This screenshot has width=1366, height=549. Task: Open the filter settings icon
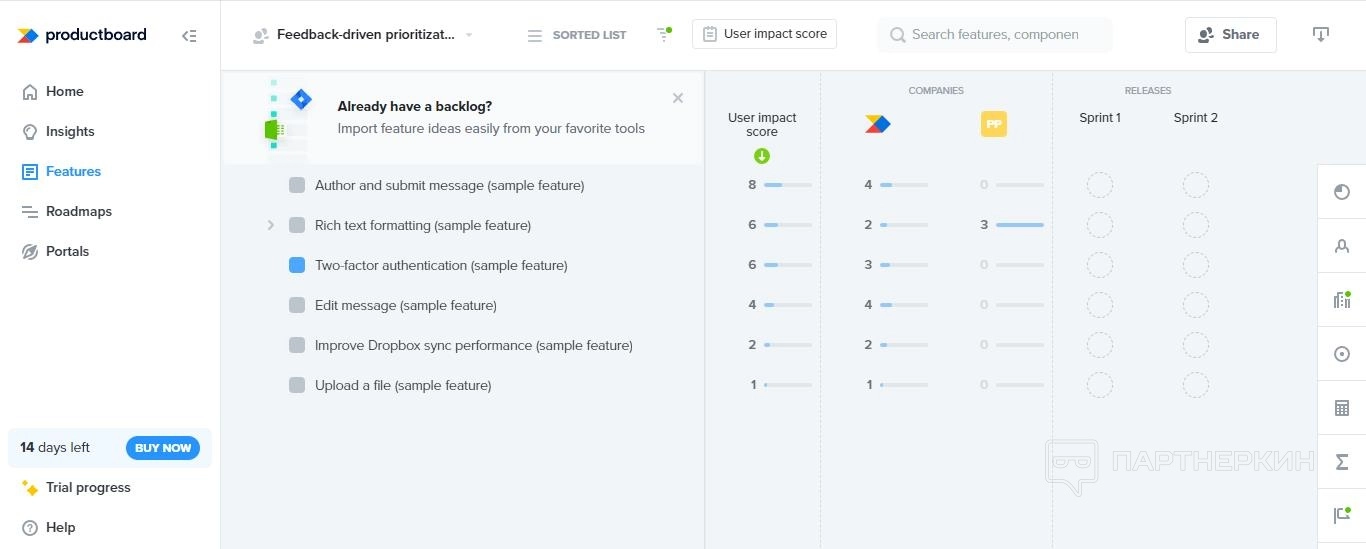(663, 34)
